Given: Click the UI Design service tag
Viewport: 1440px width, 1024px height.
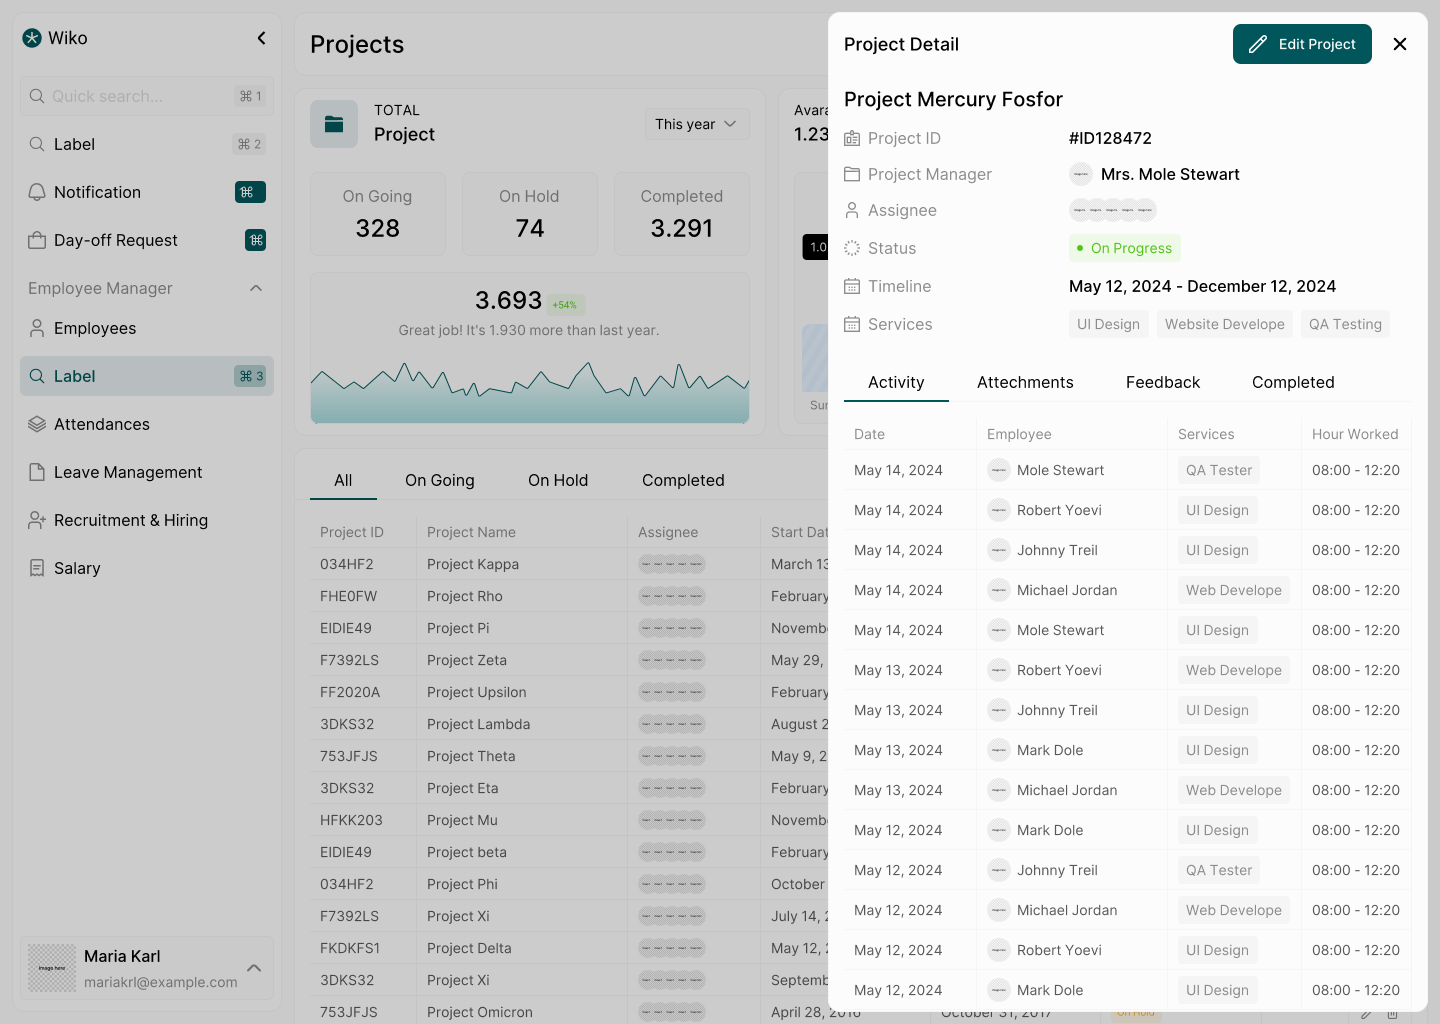Looking at the screenshot, I should tap(1108, 324).
